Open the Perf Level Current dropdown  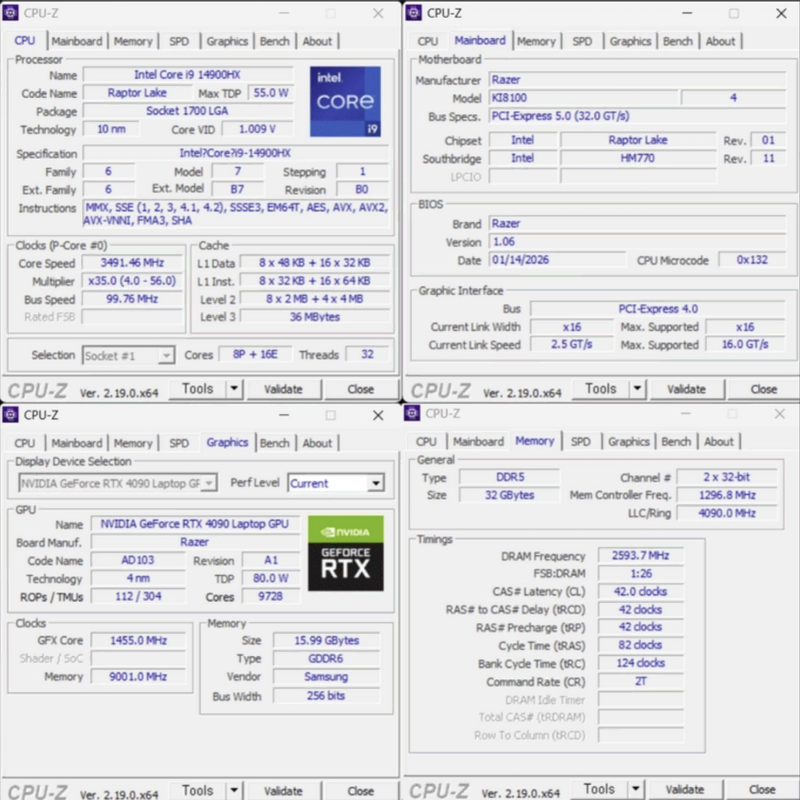(x=336, y=483)
